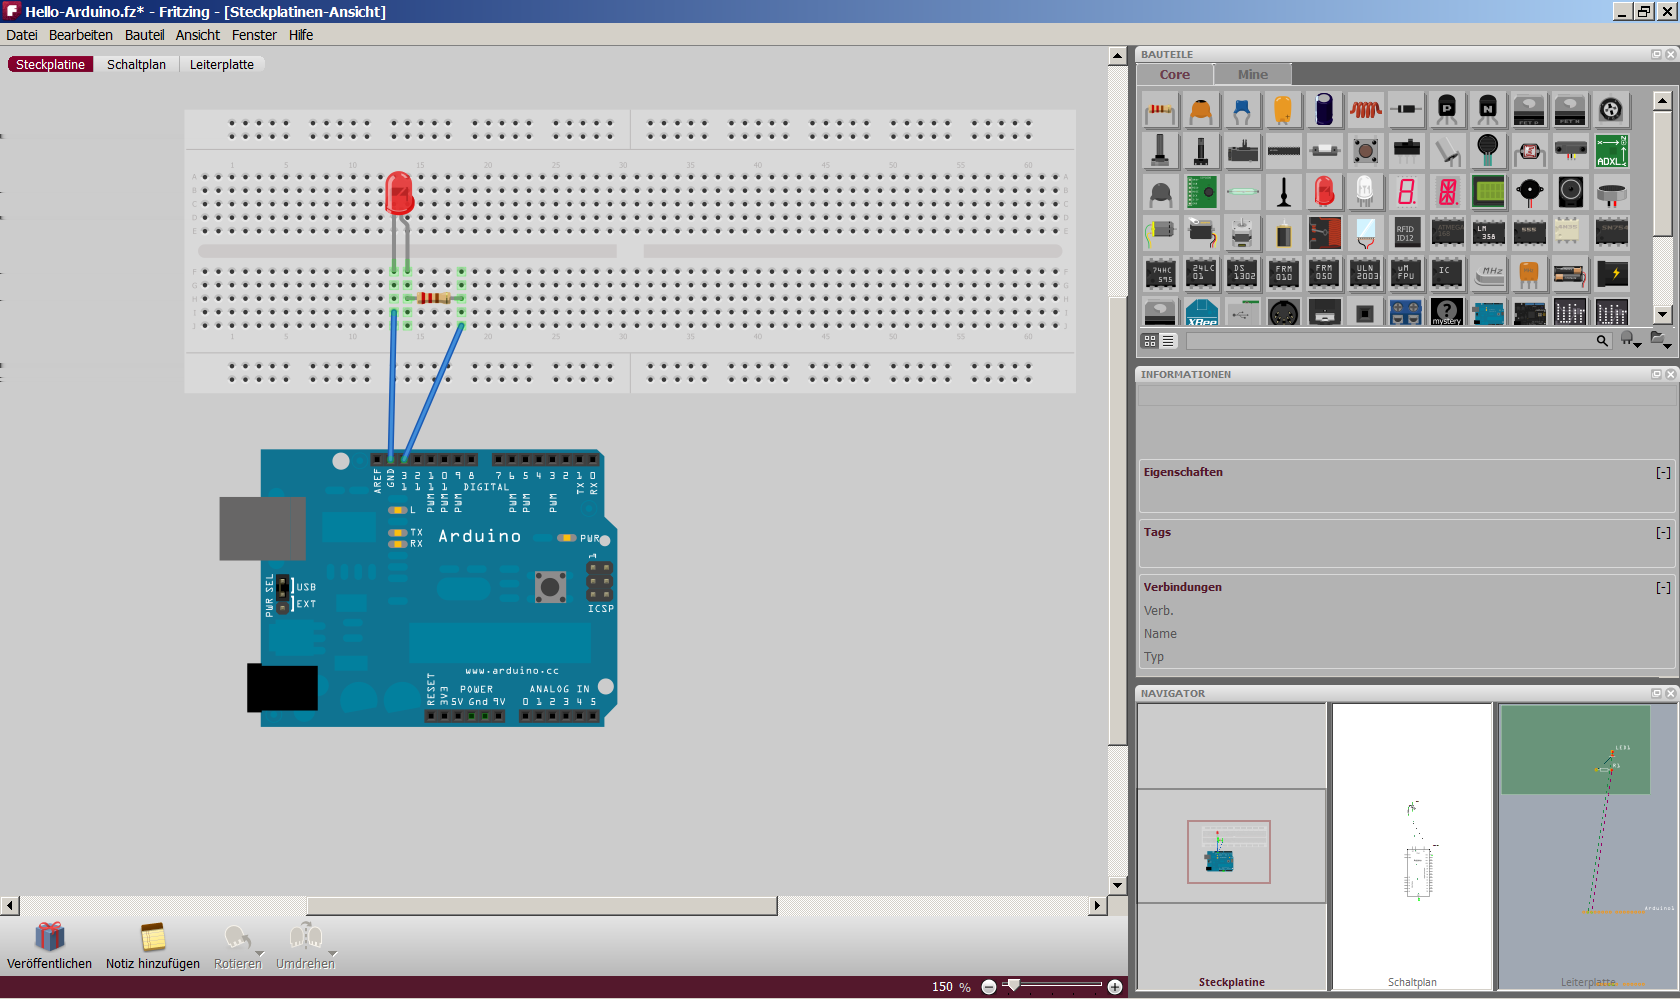Viewport: 1680px width, 999px height.
Task: Collapse the Verbindungen section
Action: (1663, 588)
